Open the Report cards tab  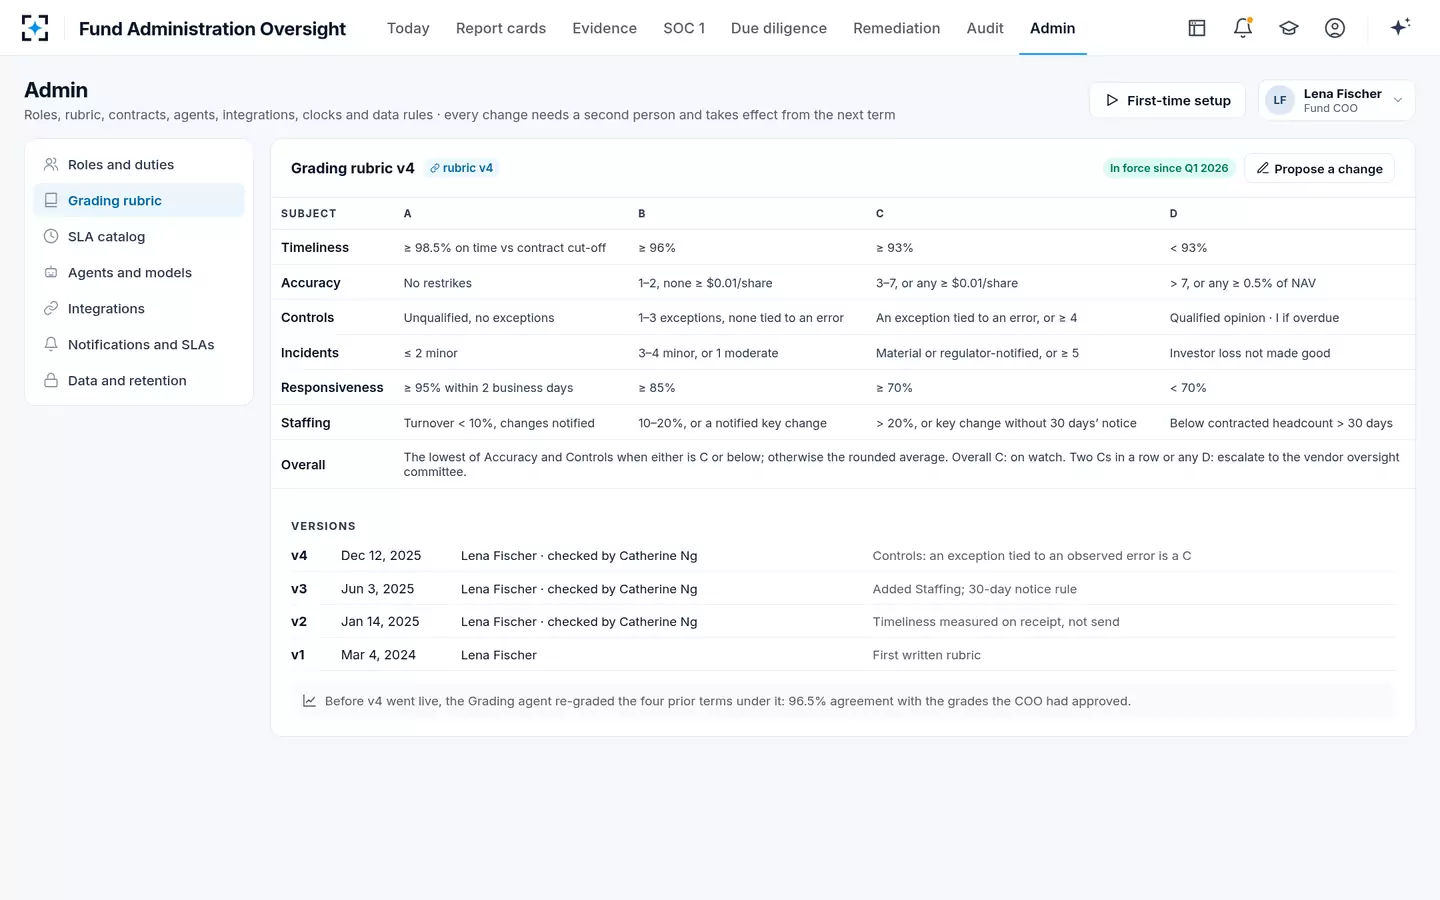(501, 28)
